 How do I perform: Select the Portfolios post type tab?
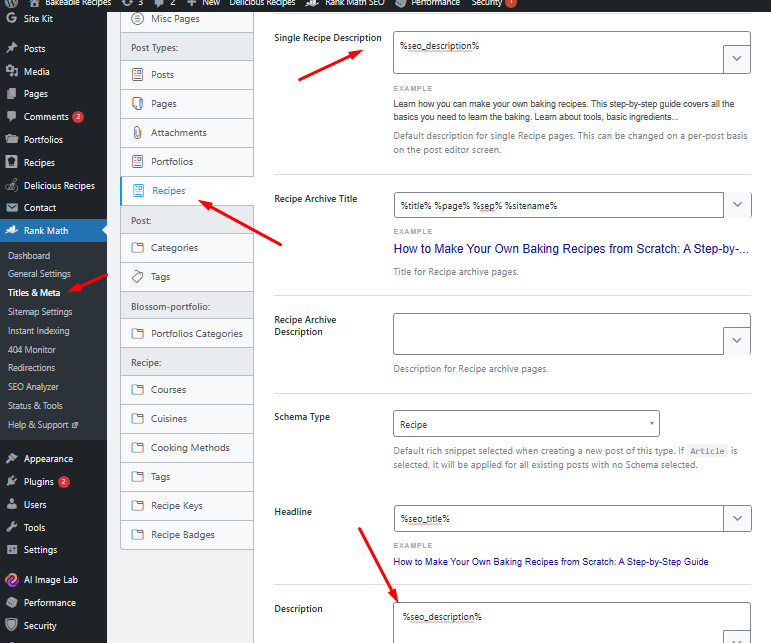point(171,162)
